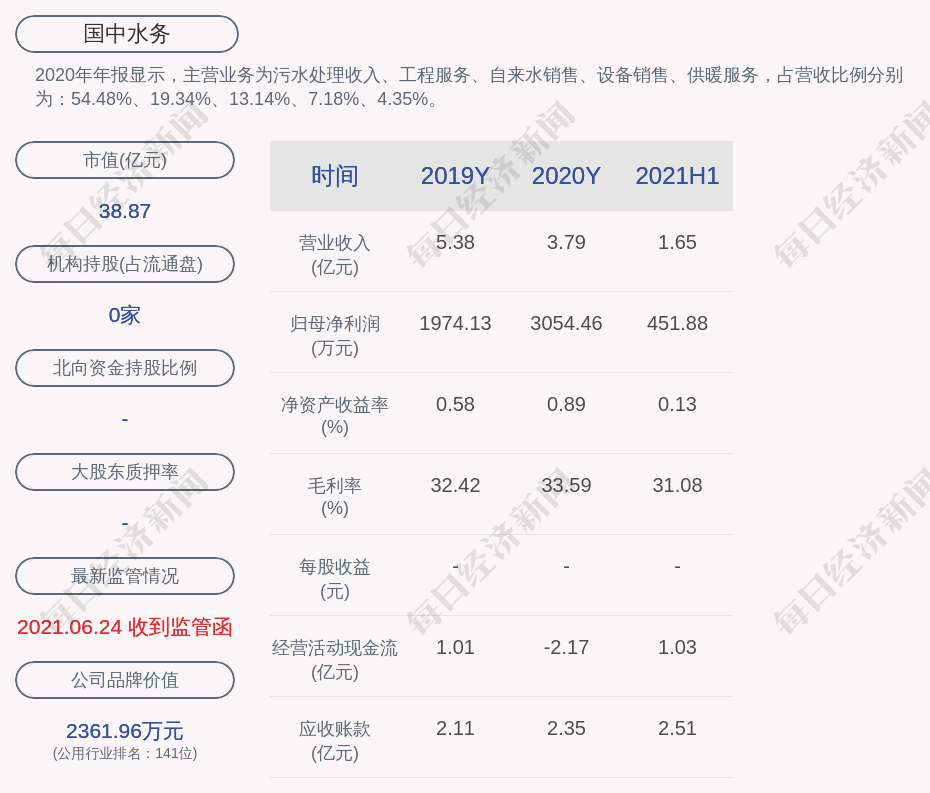Click cash flow value 1.01
Screen dimensions: 930x793
(x=455, y=647)
